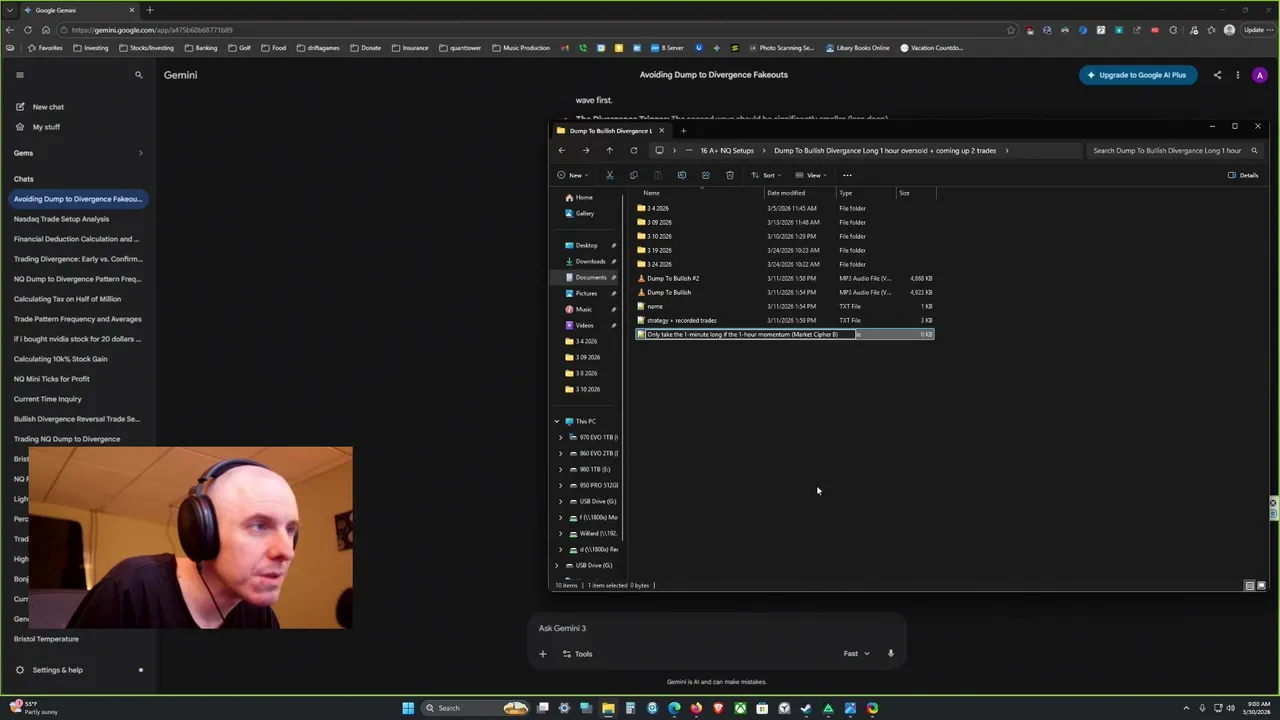The width and height of the screenshot is (1280, 720).
Task: Click the Explorer refresh icon
Action: [x=634, y=151]
